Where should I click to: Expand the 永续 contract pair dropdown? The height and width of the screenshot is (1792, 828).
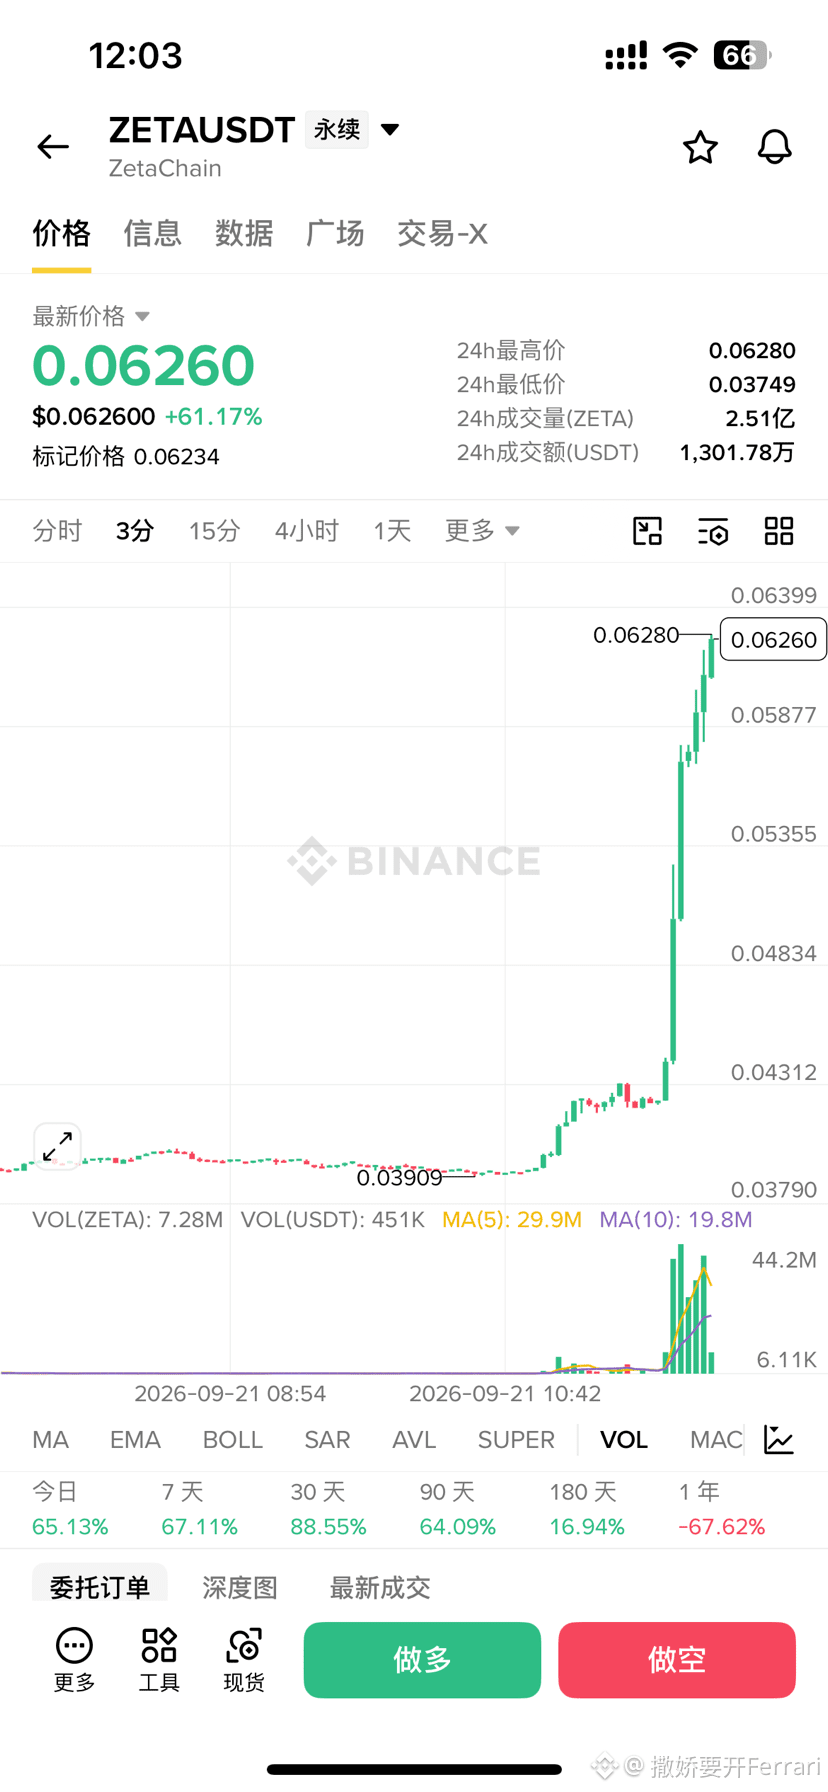tap(390, 129)
